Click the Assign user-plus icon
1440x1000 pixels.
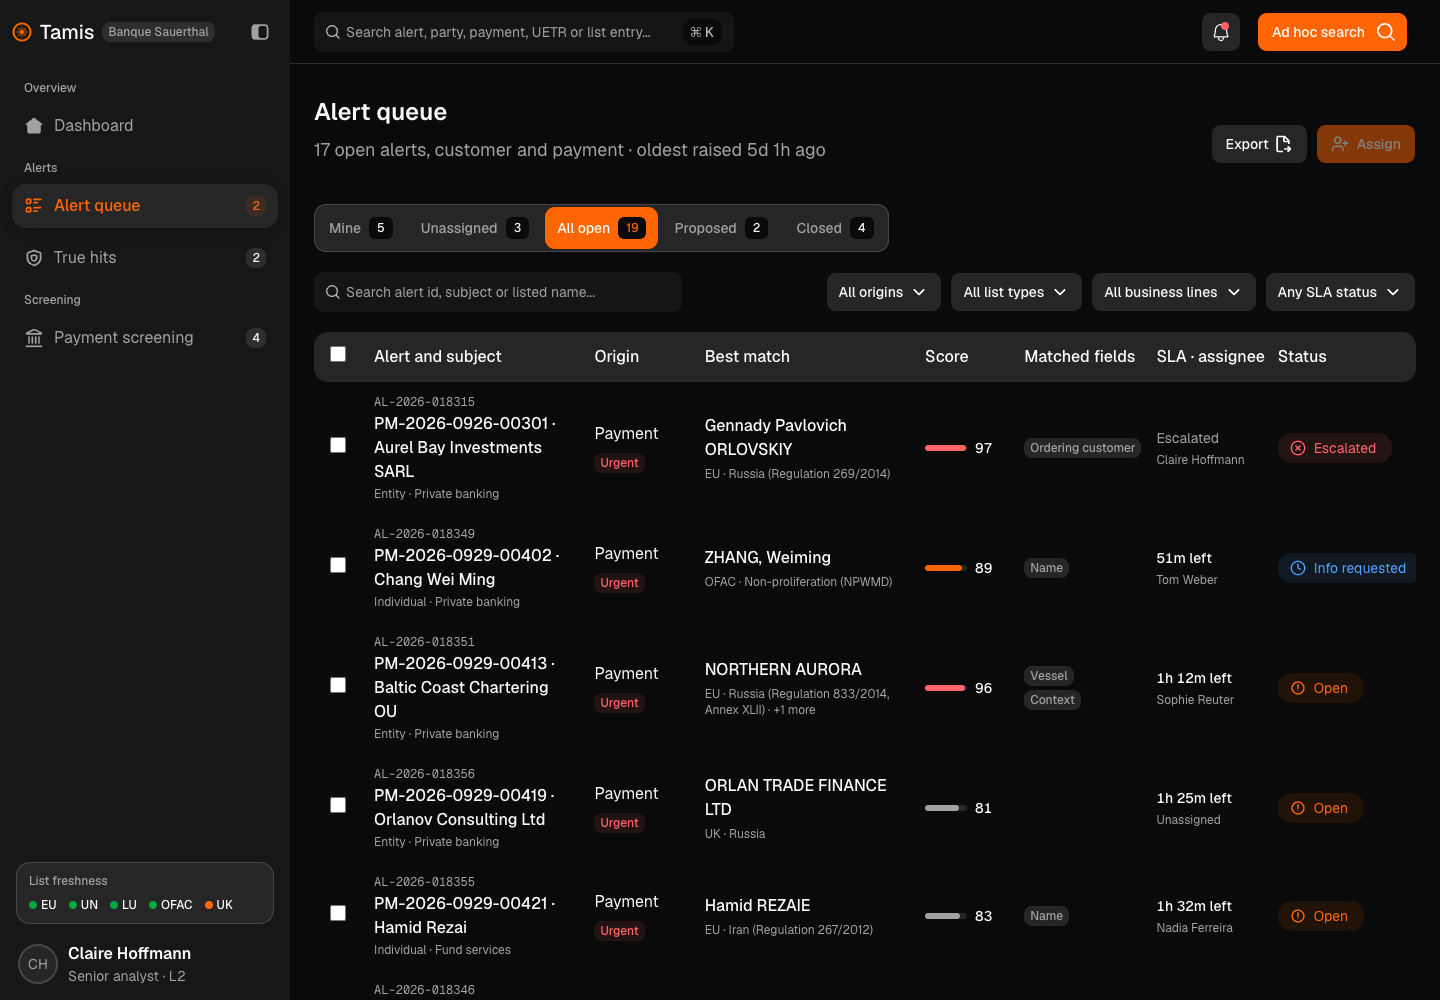(x=1340, y=144)
